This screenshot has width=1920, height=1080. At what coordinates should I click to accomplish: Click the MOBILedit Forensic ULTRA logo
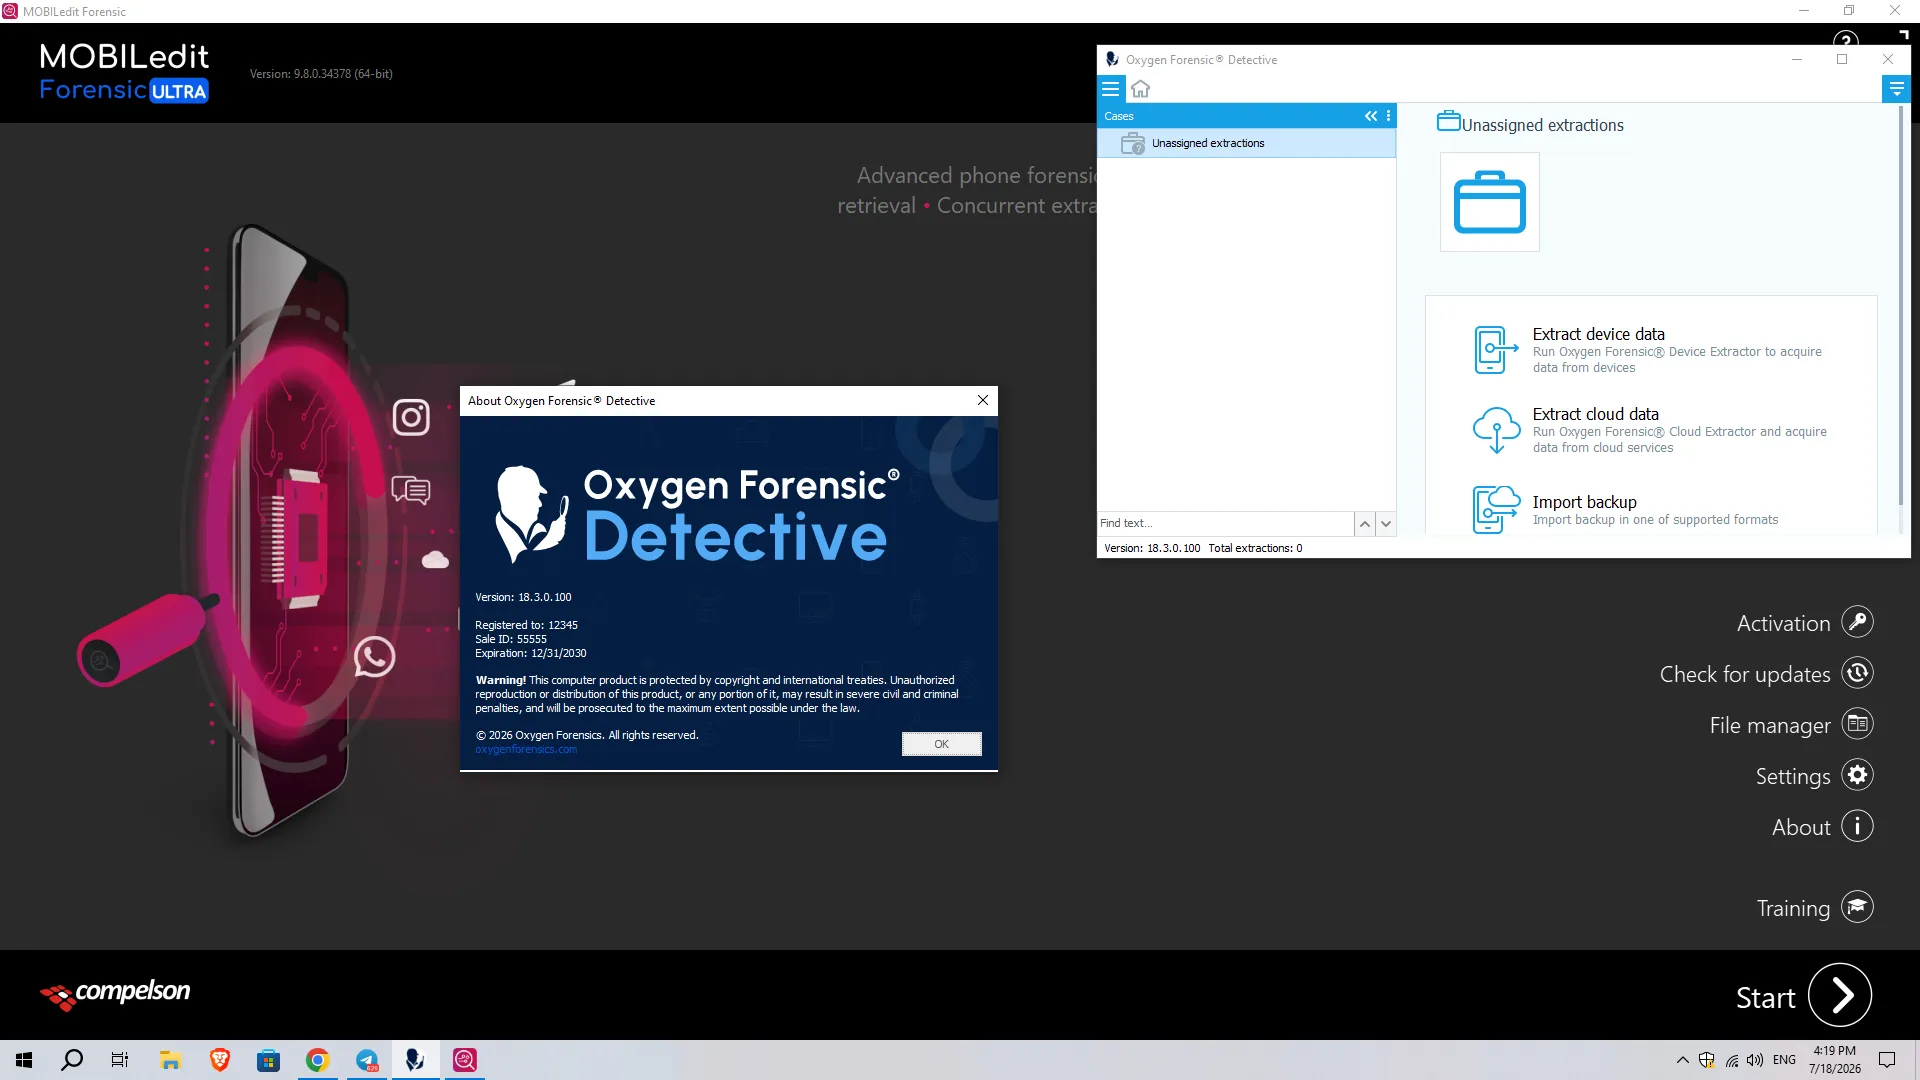coord(124,72)
